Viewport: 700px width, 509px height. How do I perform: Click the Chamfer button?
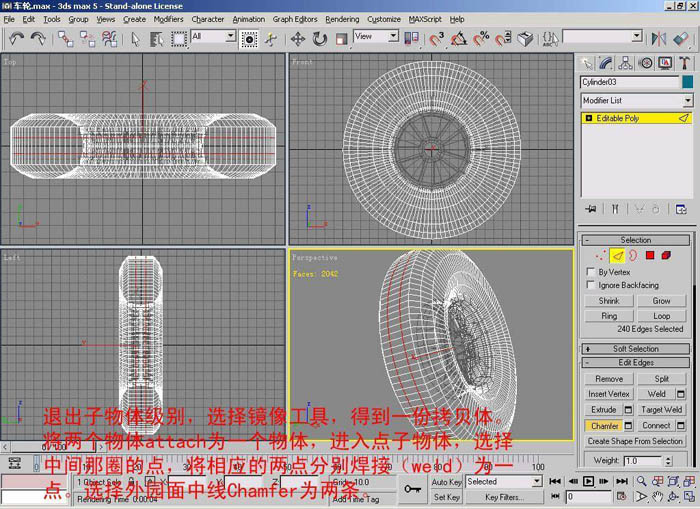pos(604,426)
